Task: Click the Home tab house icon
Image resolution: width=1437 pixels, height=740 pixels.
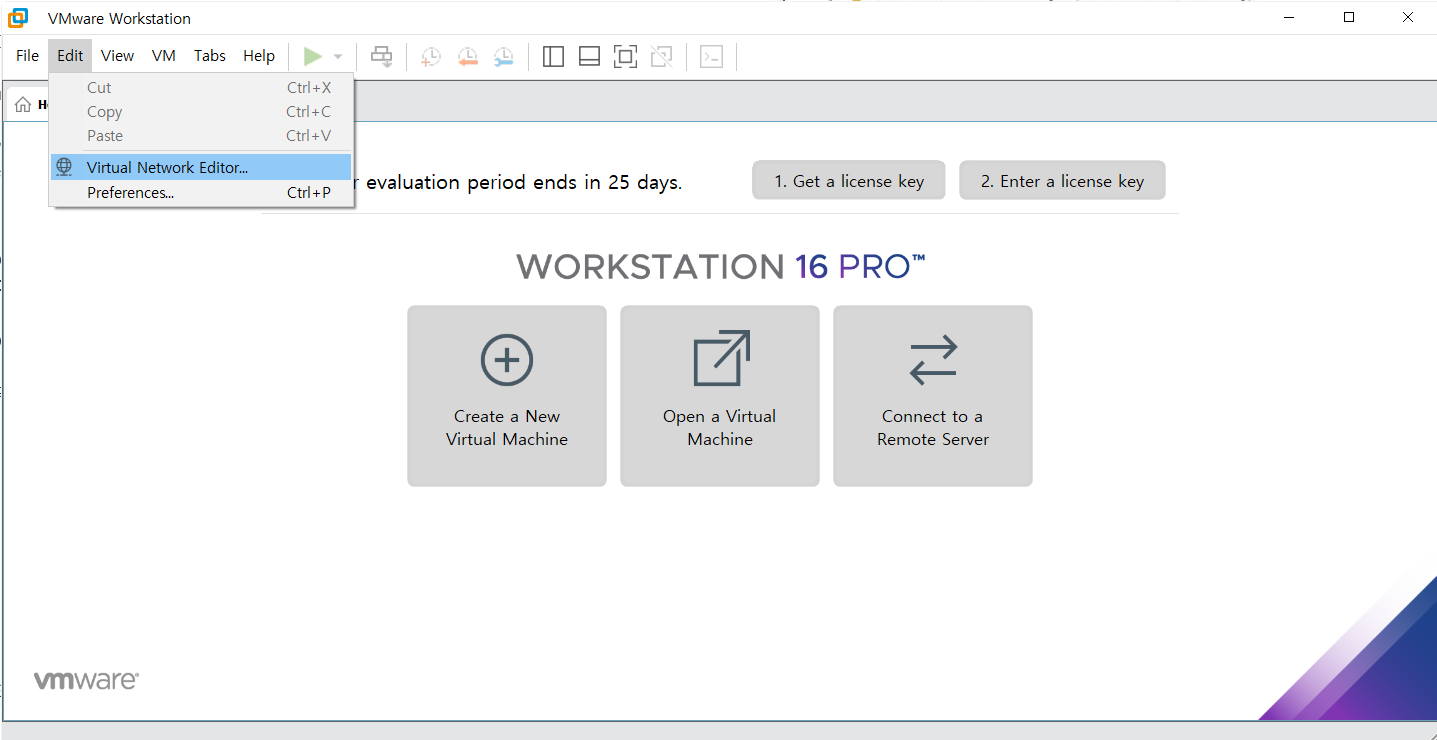Action: 23,104
